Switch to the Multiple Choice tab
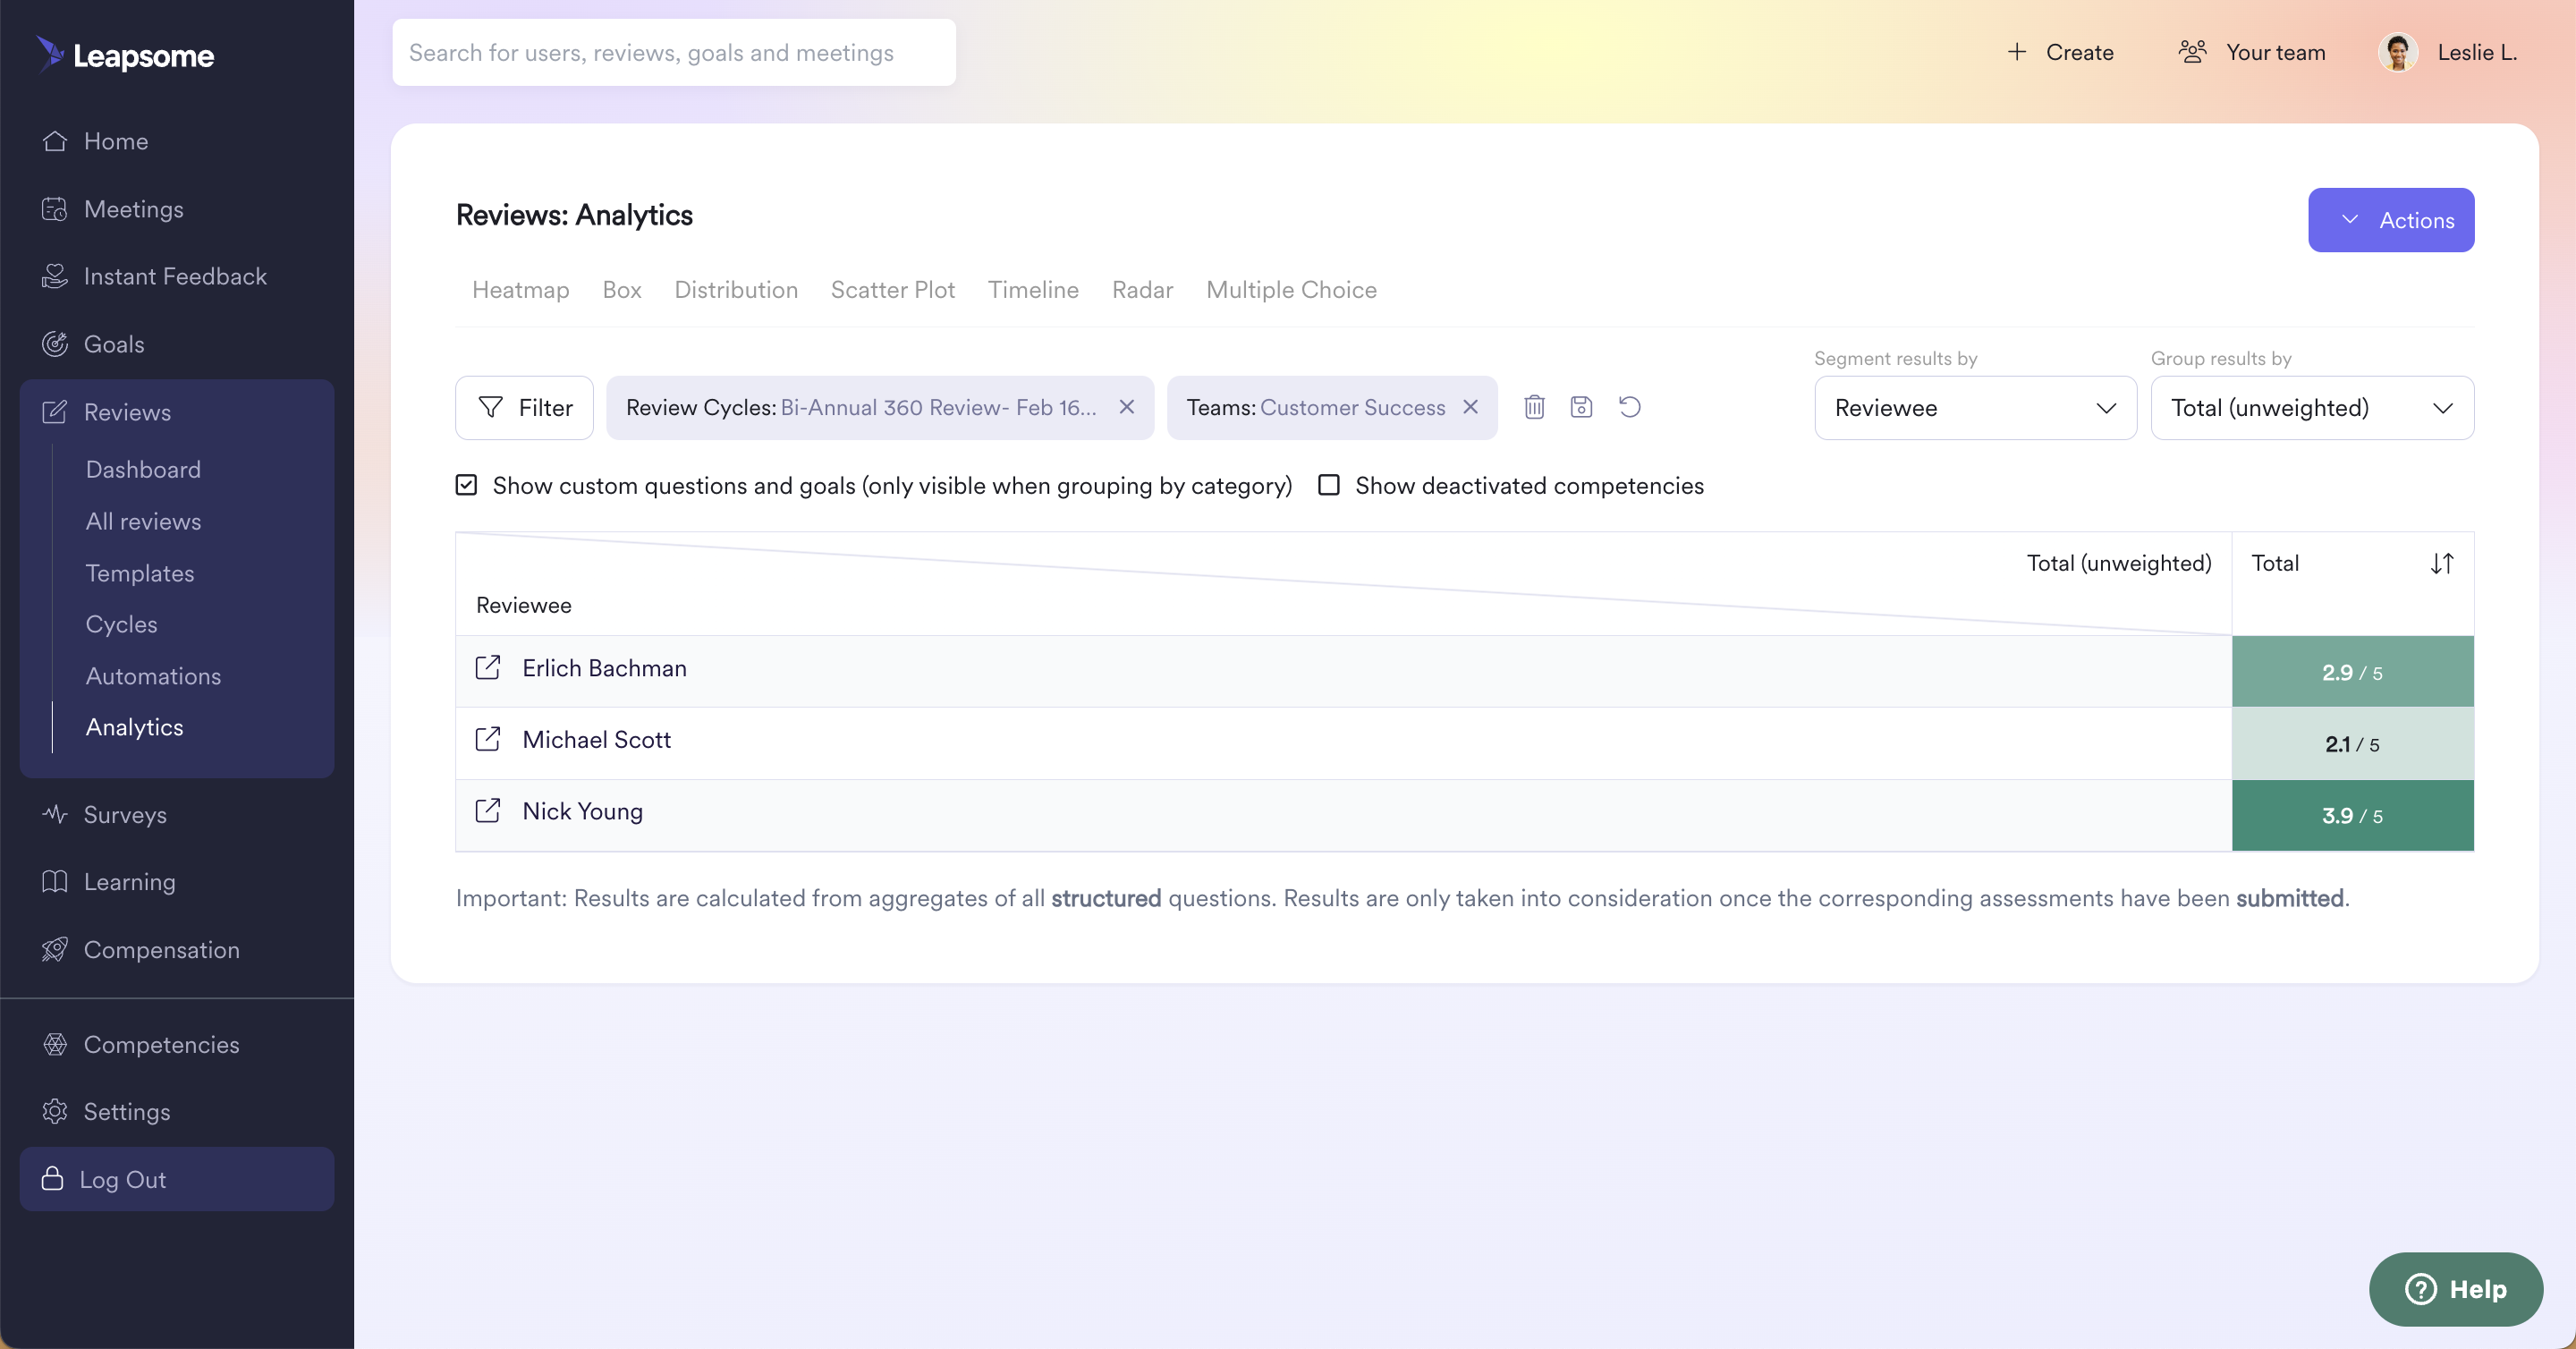The width and height of the screenshot is (2576, 1349). pyautogui.click(x=1291, y=290)
